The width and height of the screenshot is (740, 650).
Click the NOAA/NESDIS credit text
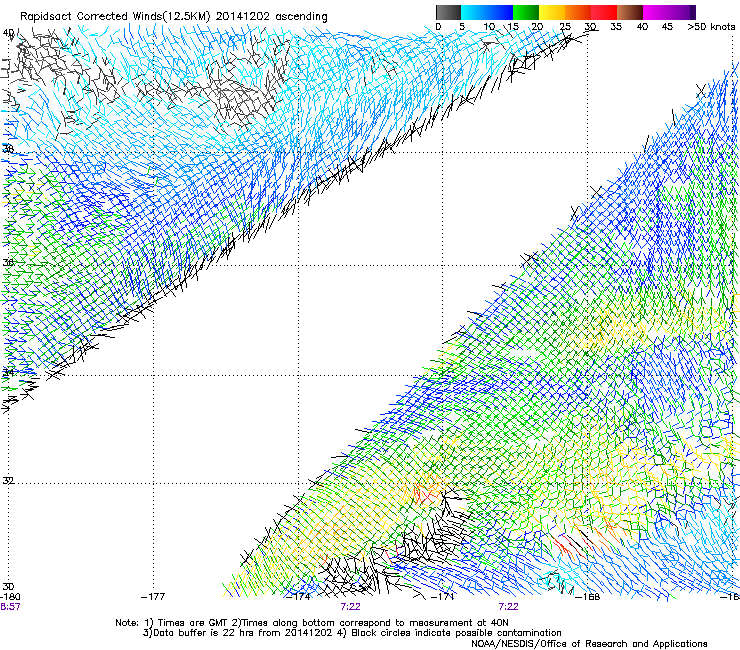click(589, 643)
